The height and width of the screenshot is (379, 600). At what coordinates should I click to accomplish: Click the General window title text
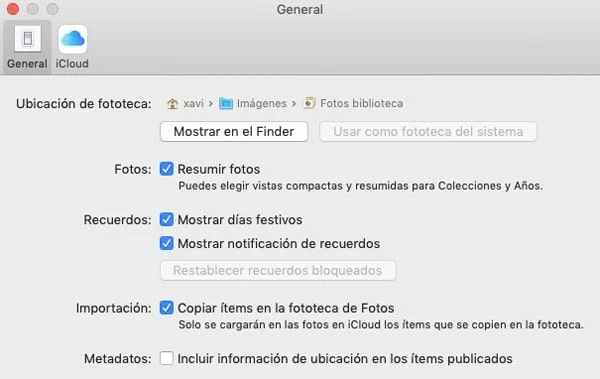pyautogui.click(x=300, y=9)
